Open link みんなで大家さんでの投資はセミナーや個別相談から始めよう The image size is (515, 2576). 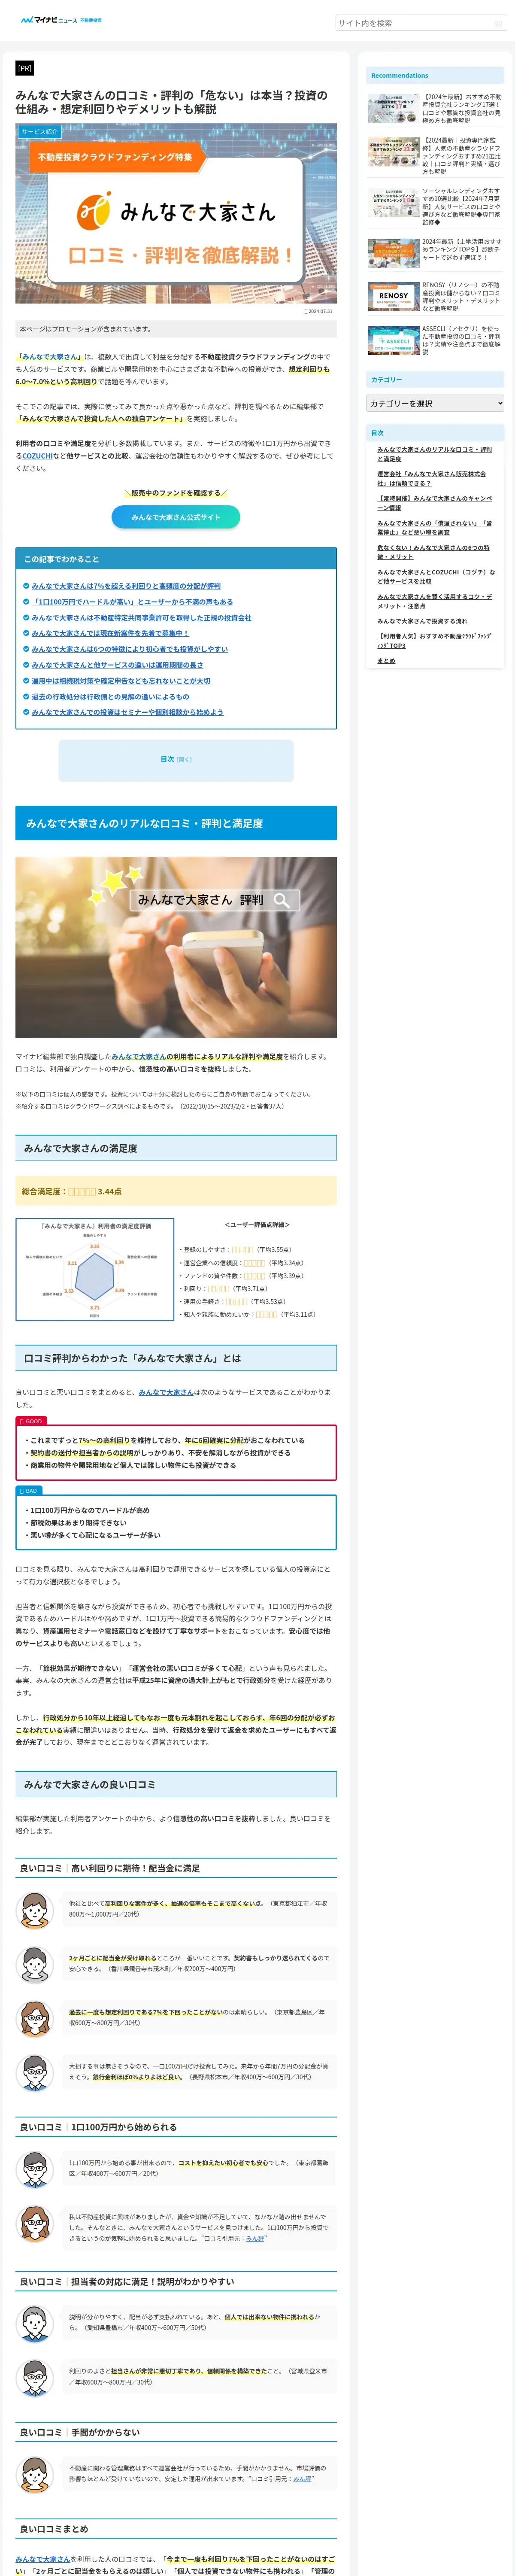[127, 712]
